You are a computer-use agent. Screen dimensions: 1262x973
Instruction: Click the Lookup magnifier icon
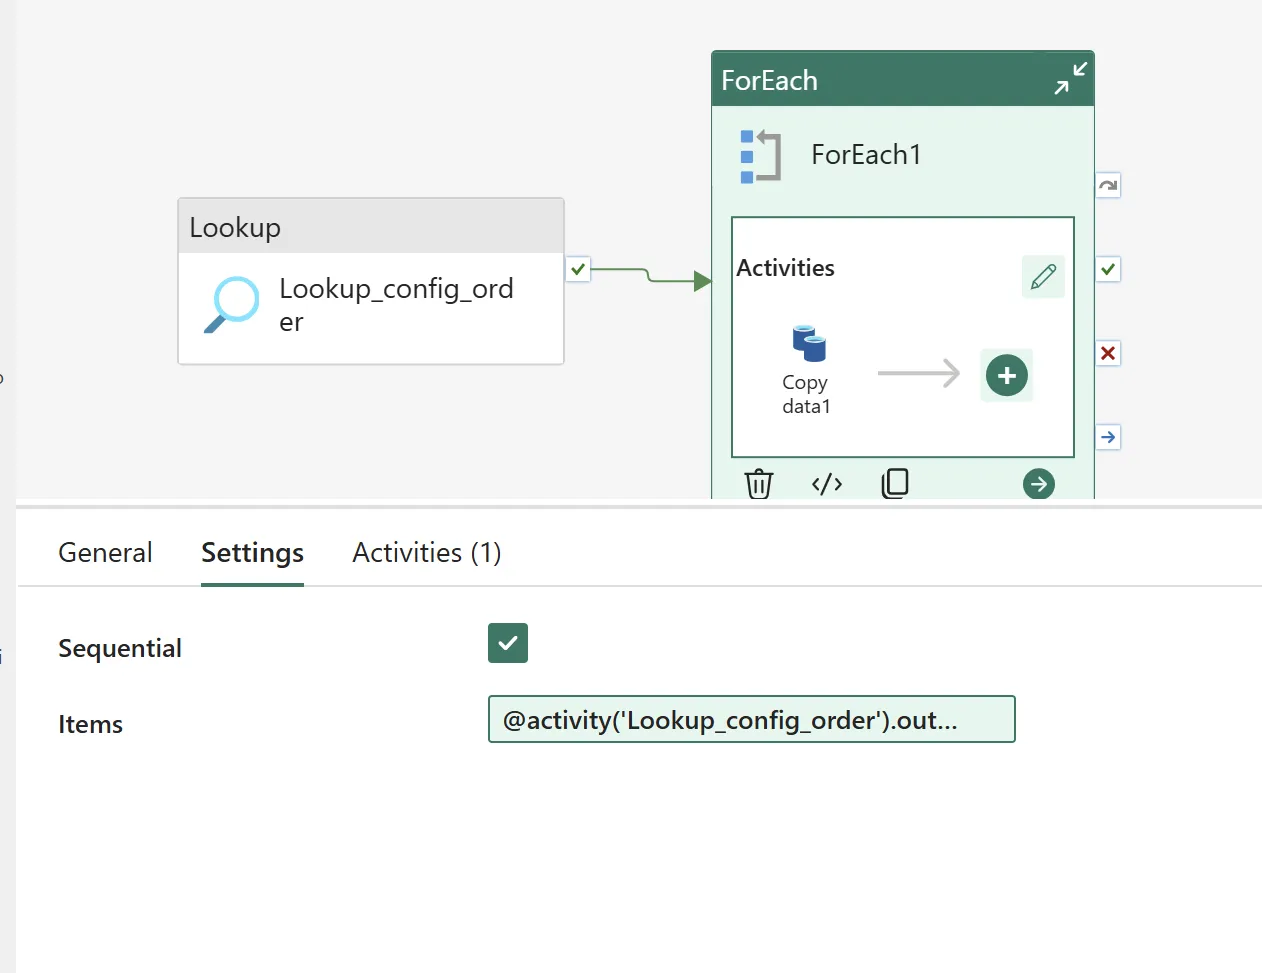coord(231,304)
